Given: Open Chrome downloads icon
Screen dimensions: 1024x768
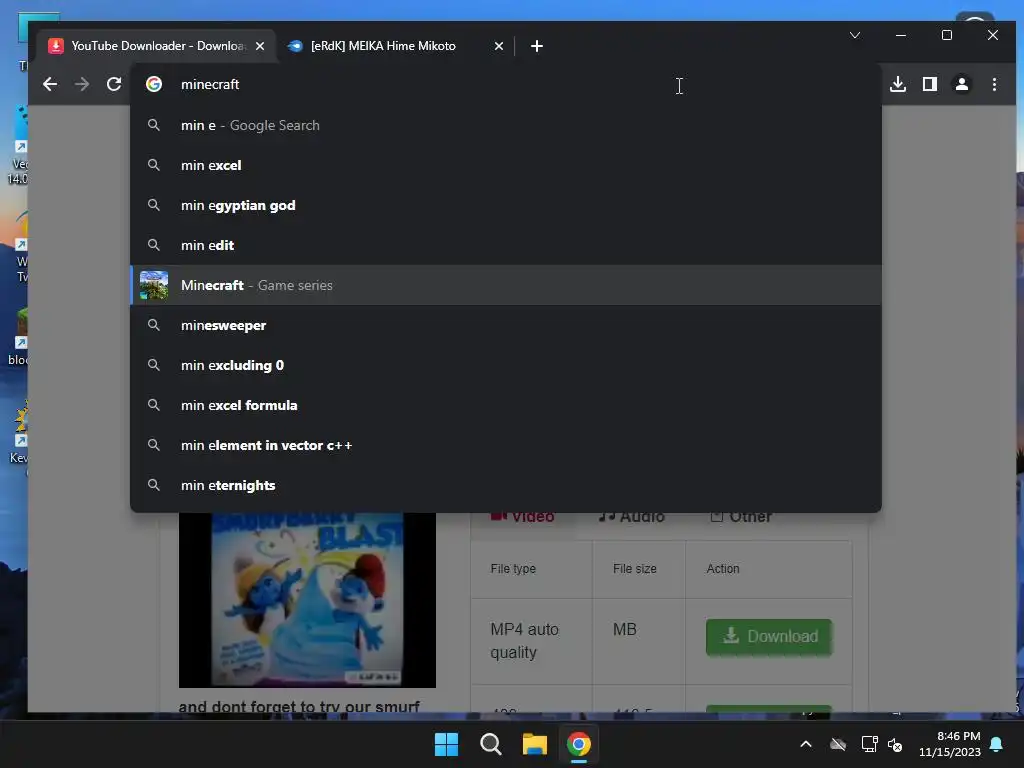Looking at the screenshot, I should pos(898,84).
